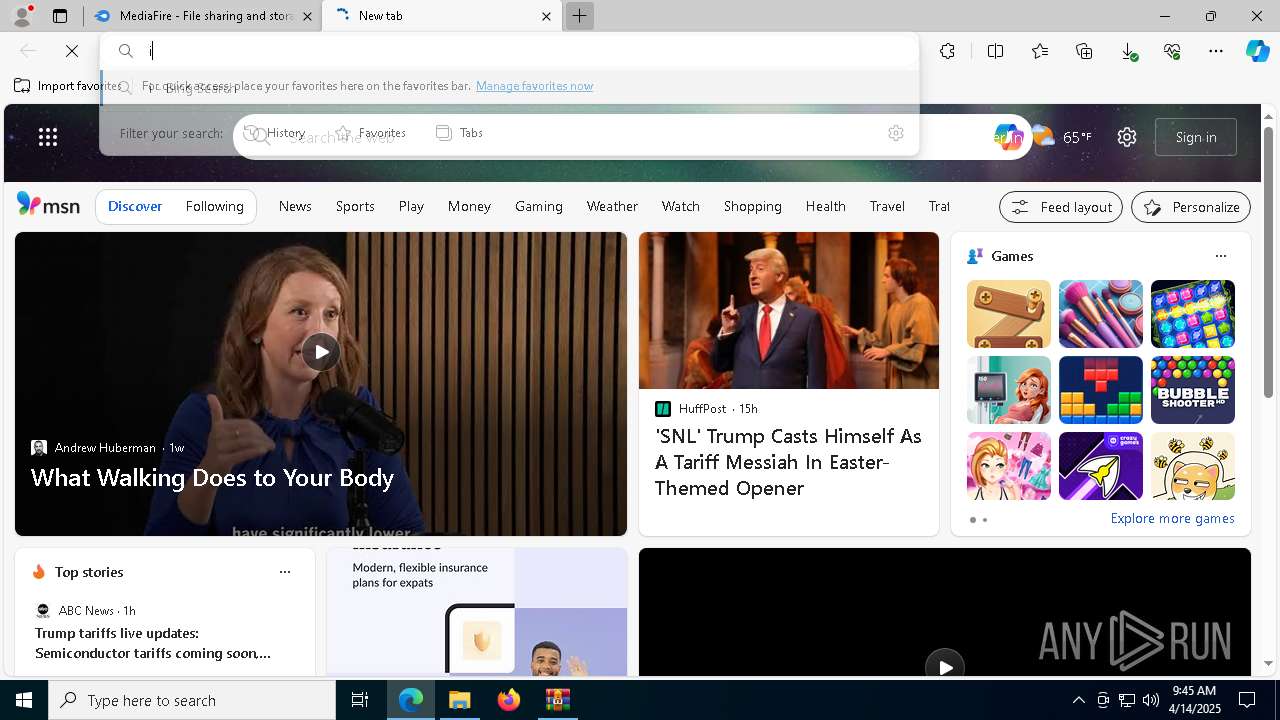Viewport: 1280px width, 720px height.
Task: Filter search by Favorites
Action: (x=371, y=133)
